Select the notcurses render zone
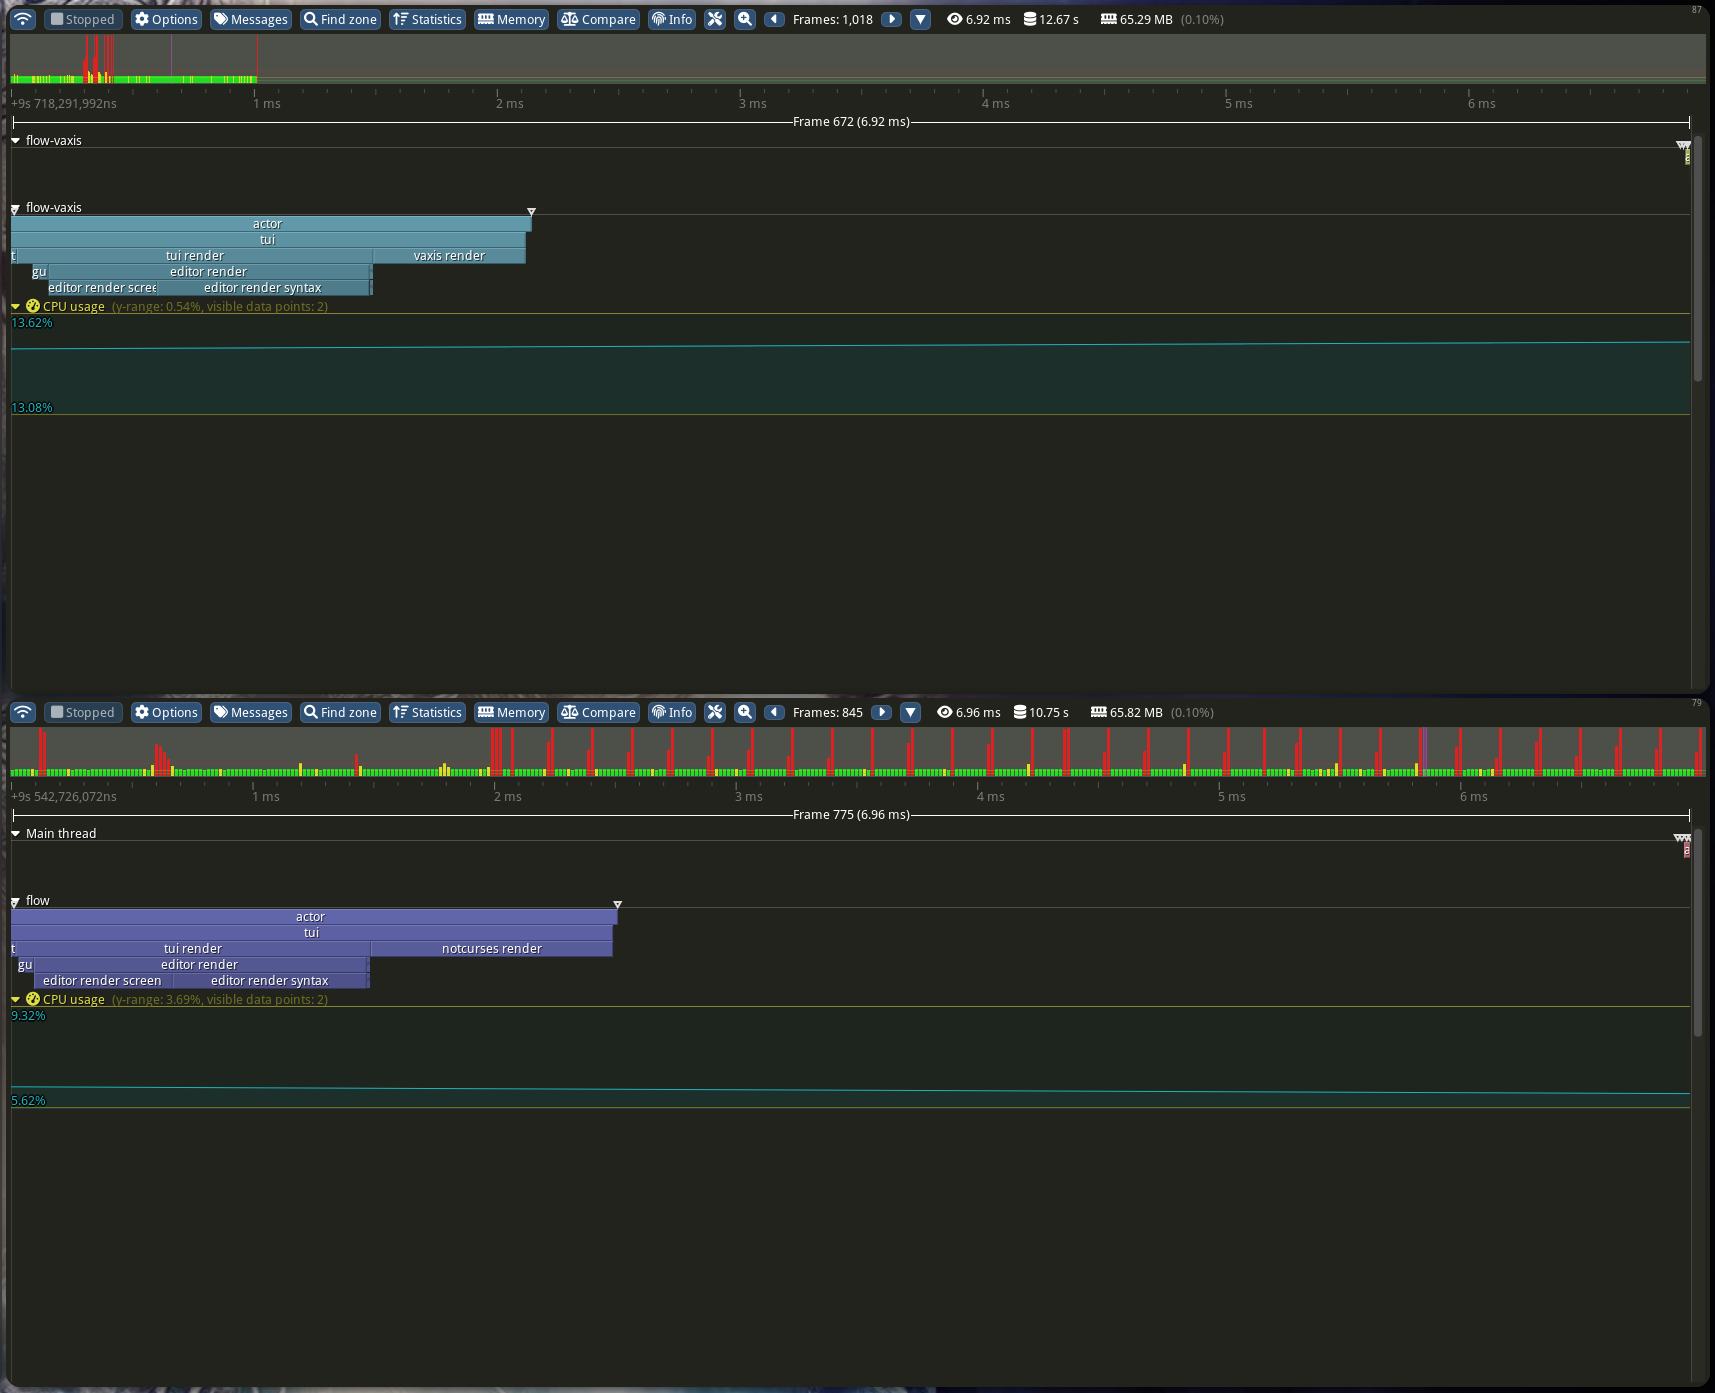1715x1393 pixels. 491,949
